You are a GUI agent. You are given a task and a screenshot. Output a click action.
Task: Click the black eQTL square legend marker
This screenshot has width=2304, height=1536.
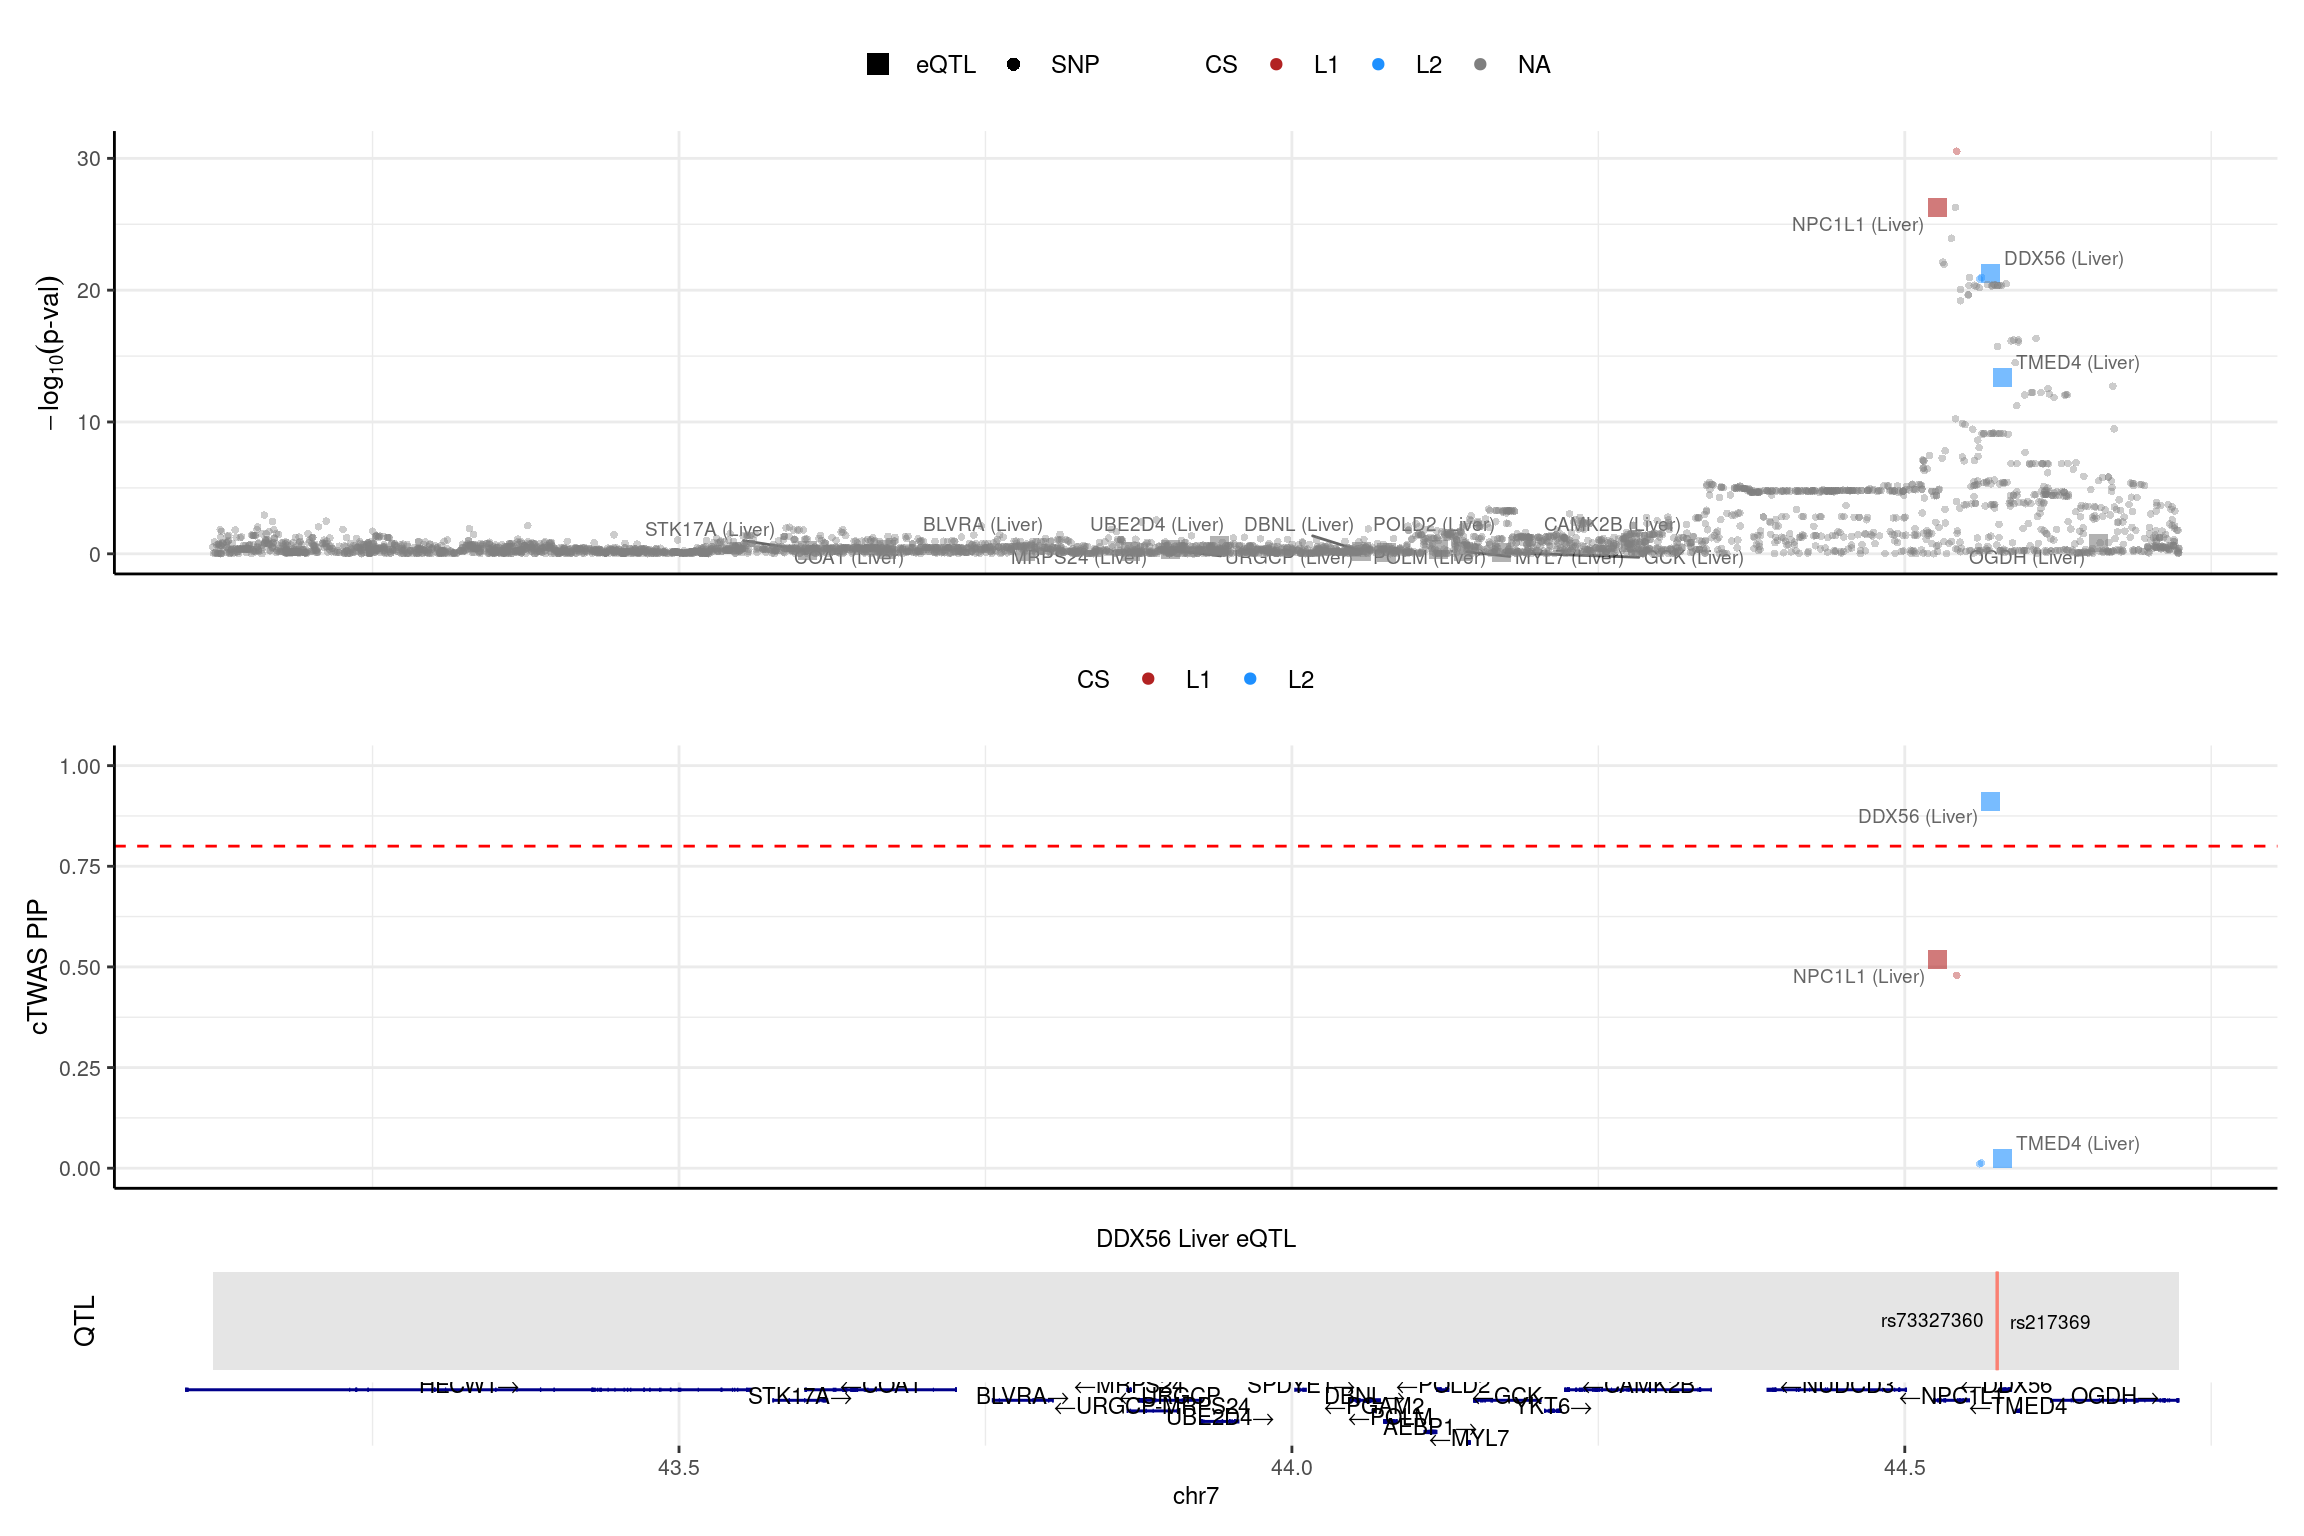pos(877,64)
